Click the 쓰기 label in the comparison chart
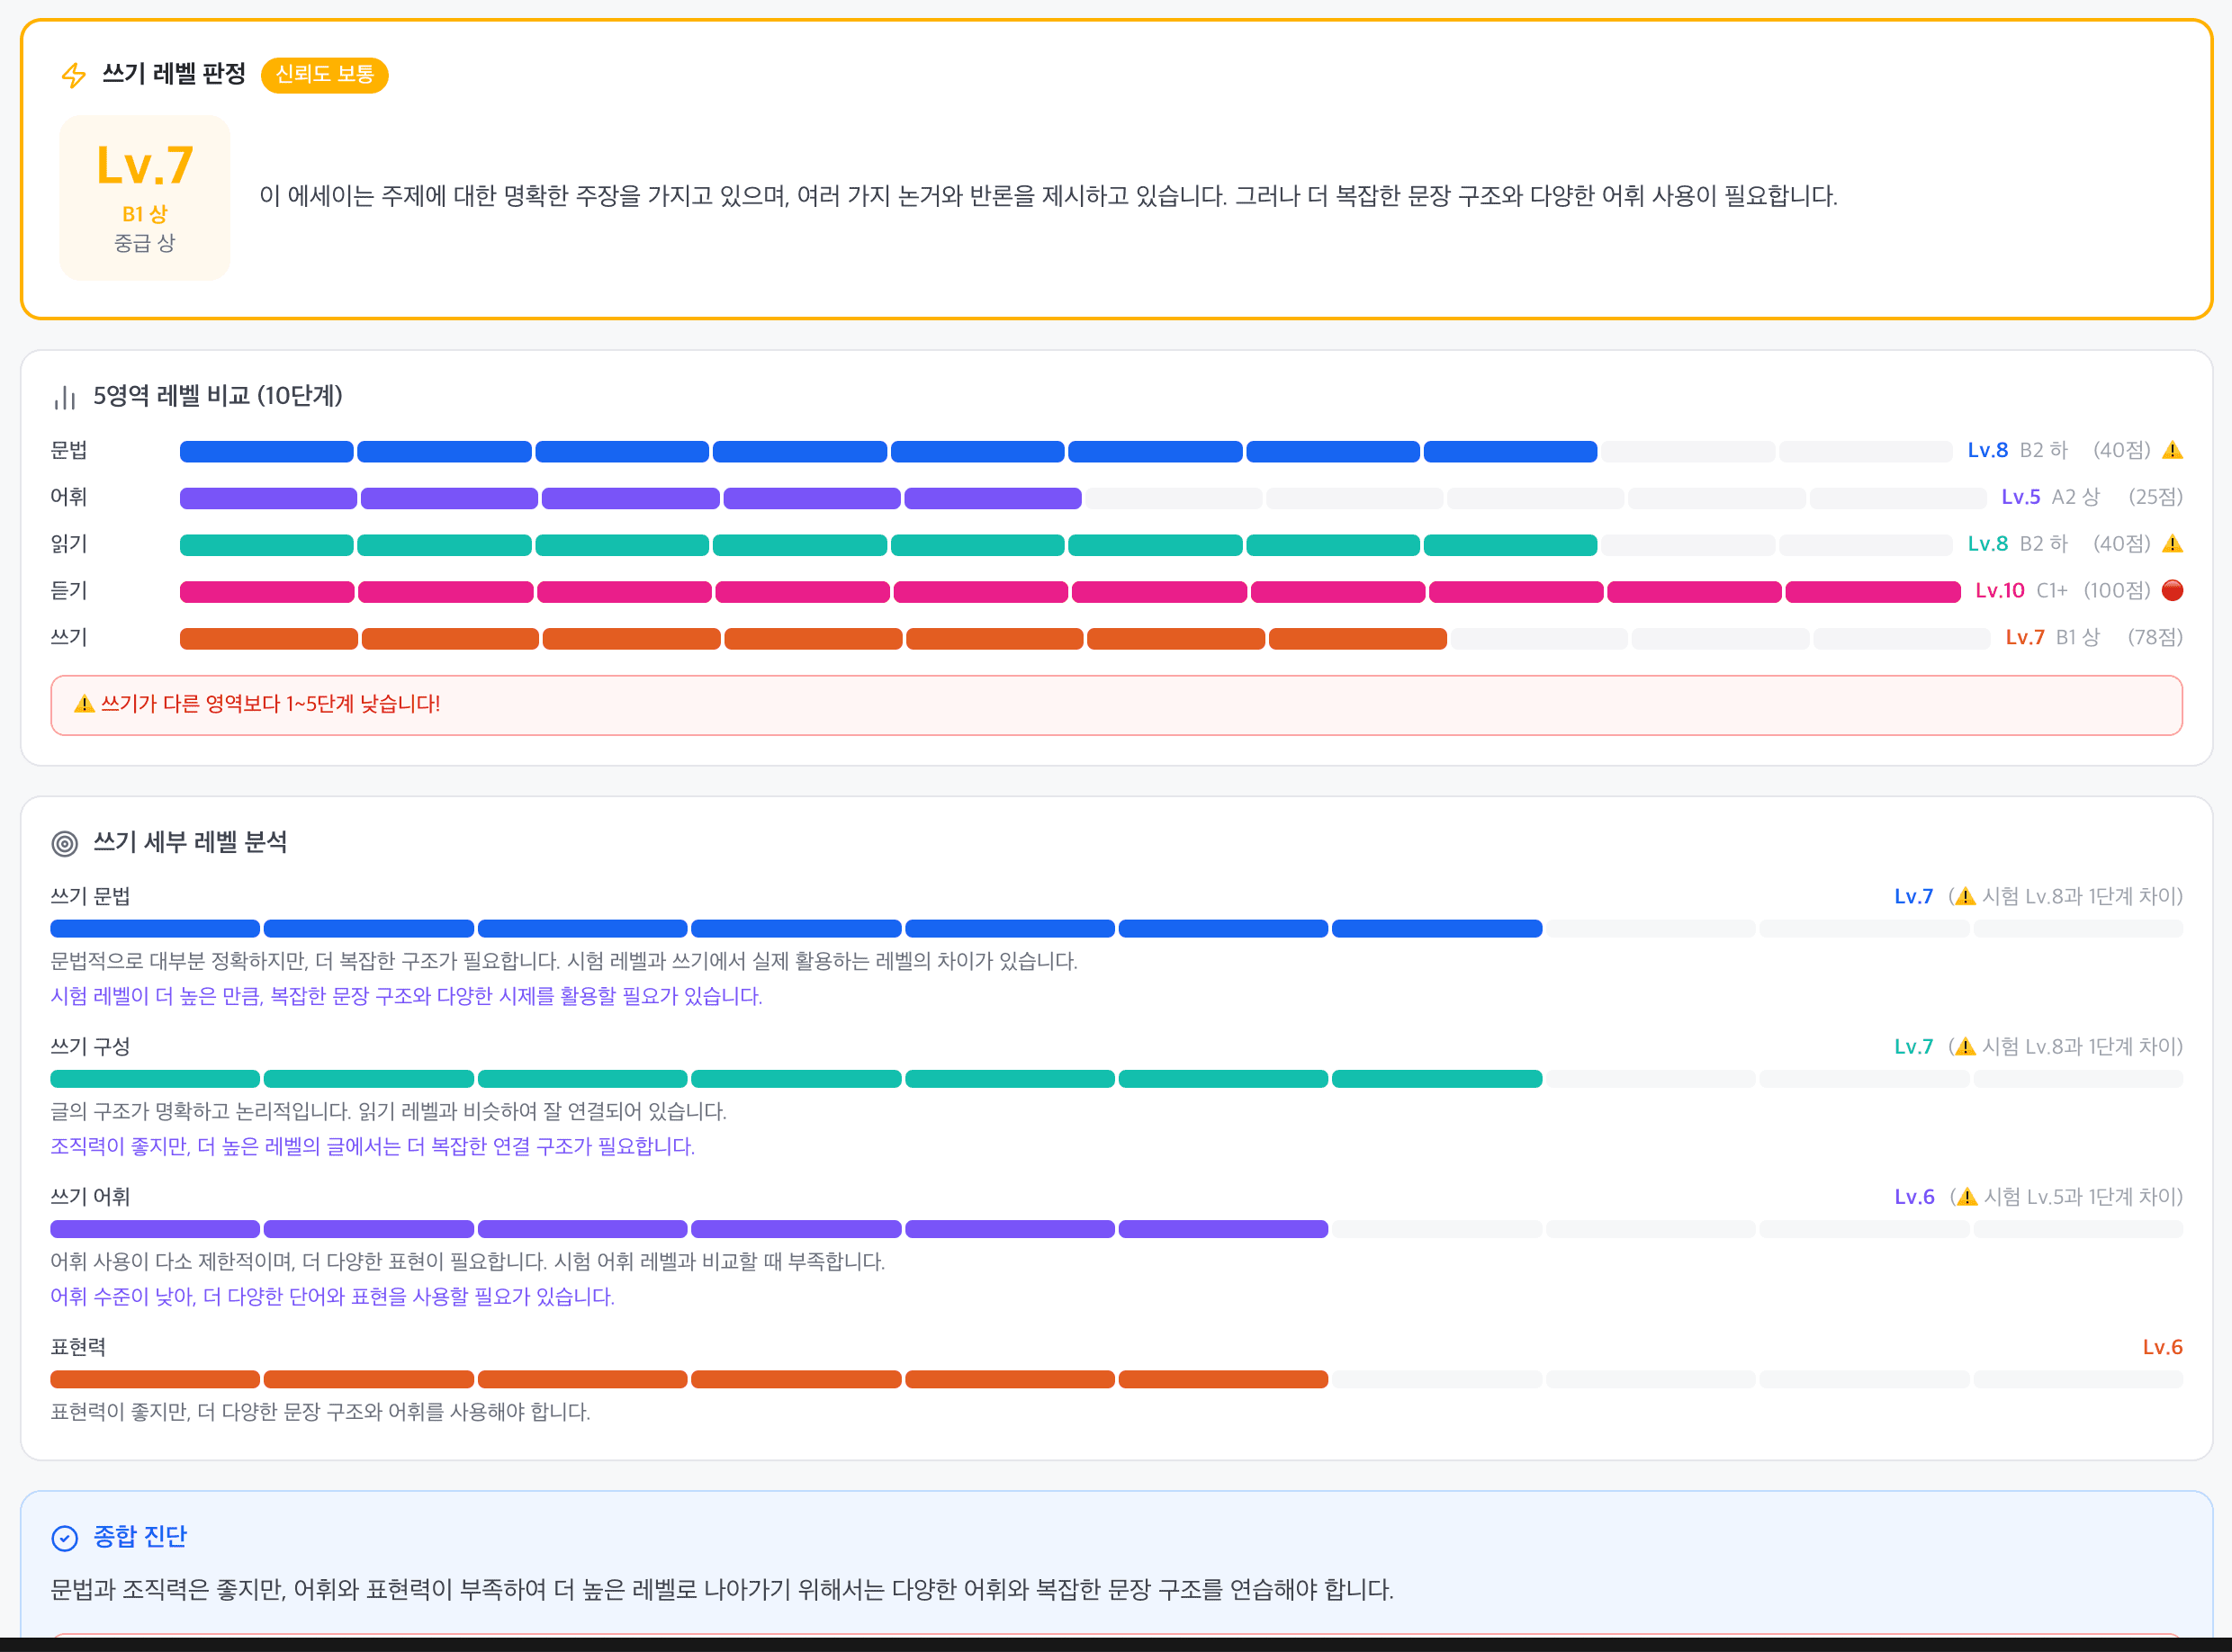This screenshot has height=1652, width=2232. [69, 637]
